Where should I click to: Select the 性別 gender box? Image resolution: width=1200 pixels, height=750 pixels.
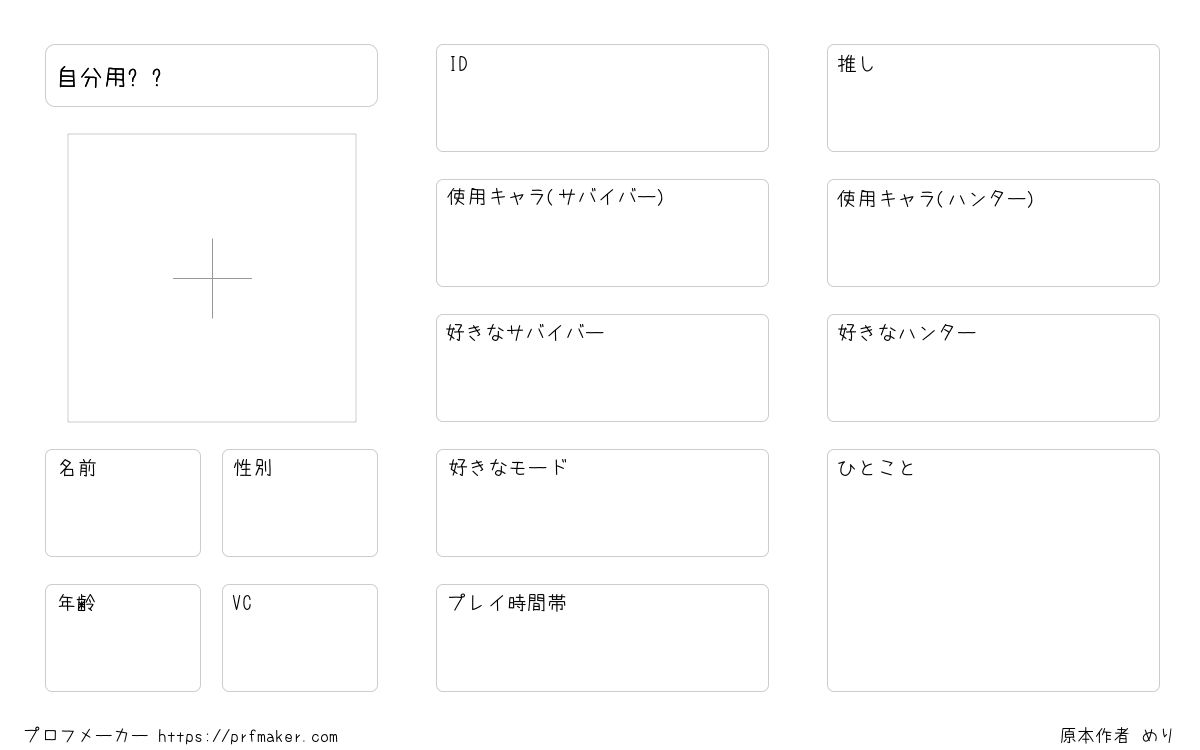(300, 503)
